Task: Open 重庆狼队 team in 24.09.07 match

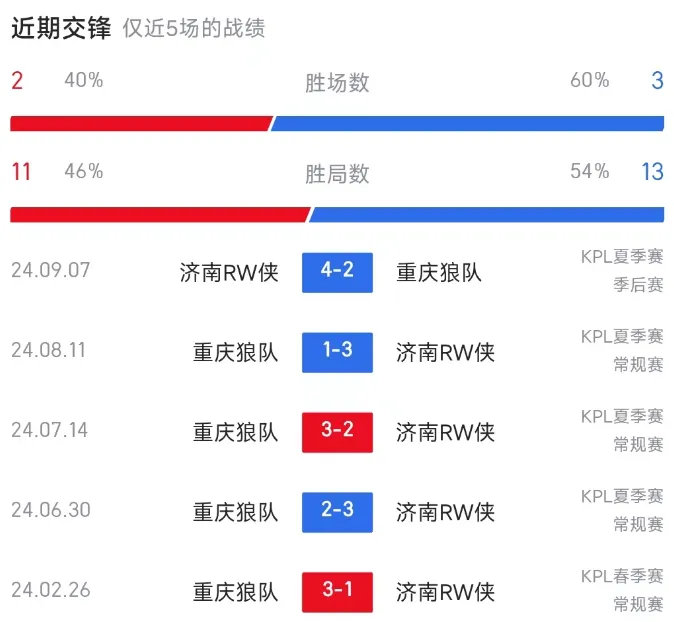Action: 438,273
